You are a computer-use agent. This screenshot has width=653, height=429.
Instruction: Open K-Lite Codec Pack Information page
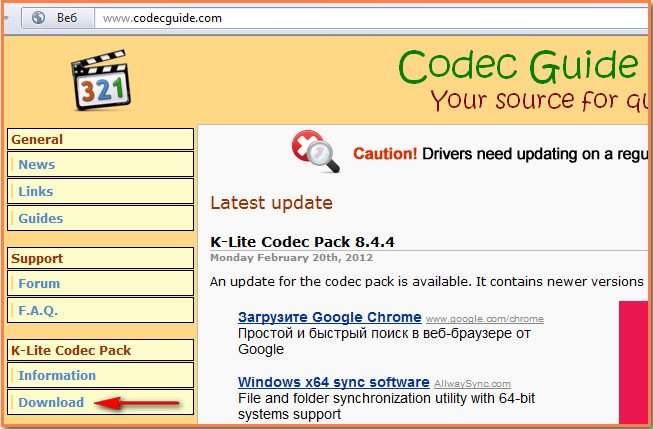click(100, 375)
